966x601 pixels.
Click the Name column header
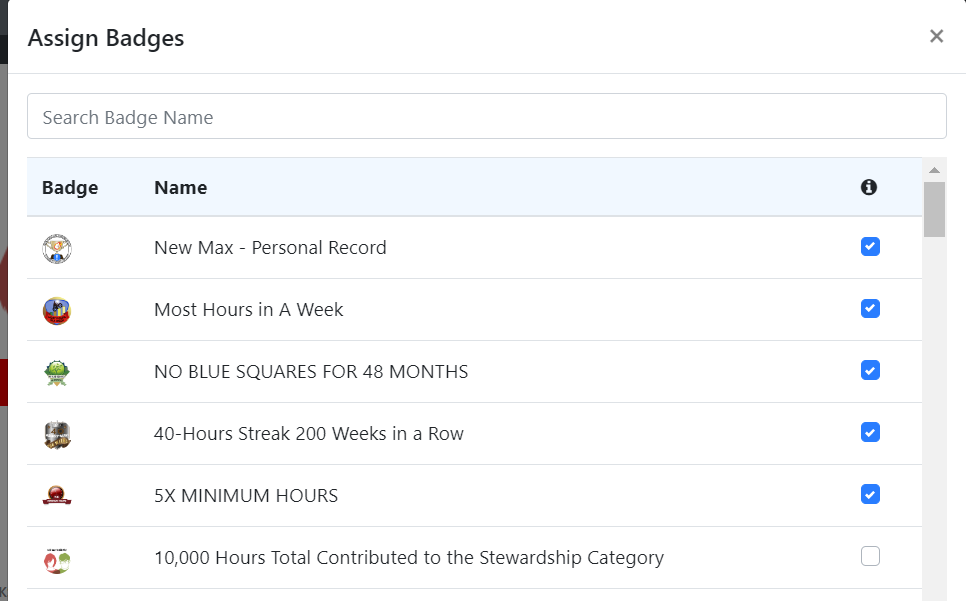(181, 187)
